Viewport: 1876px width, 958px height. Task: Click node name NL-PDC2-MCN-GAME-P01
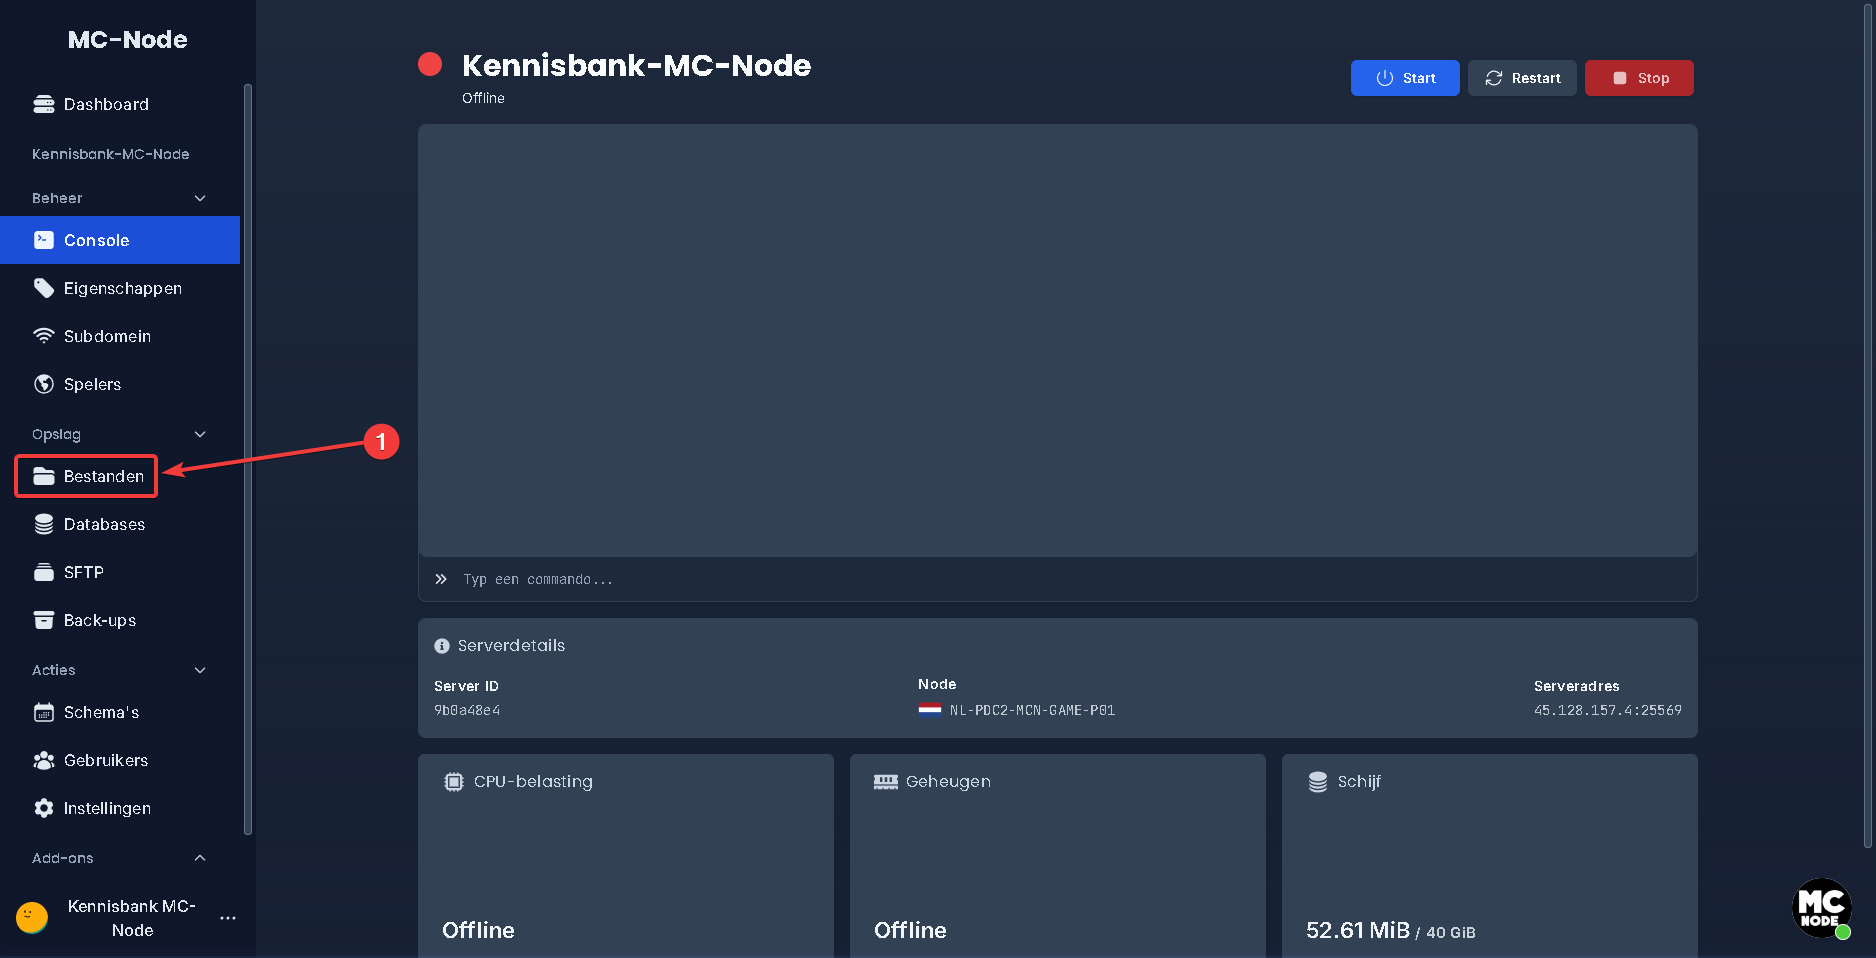coord(1032,710)
